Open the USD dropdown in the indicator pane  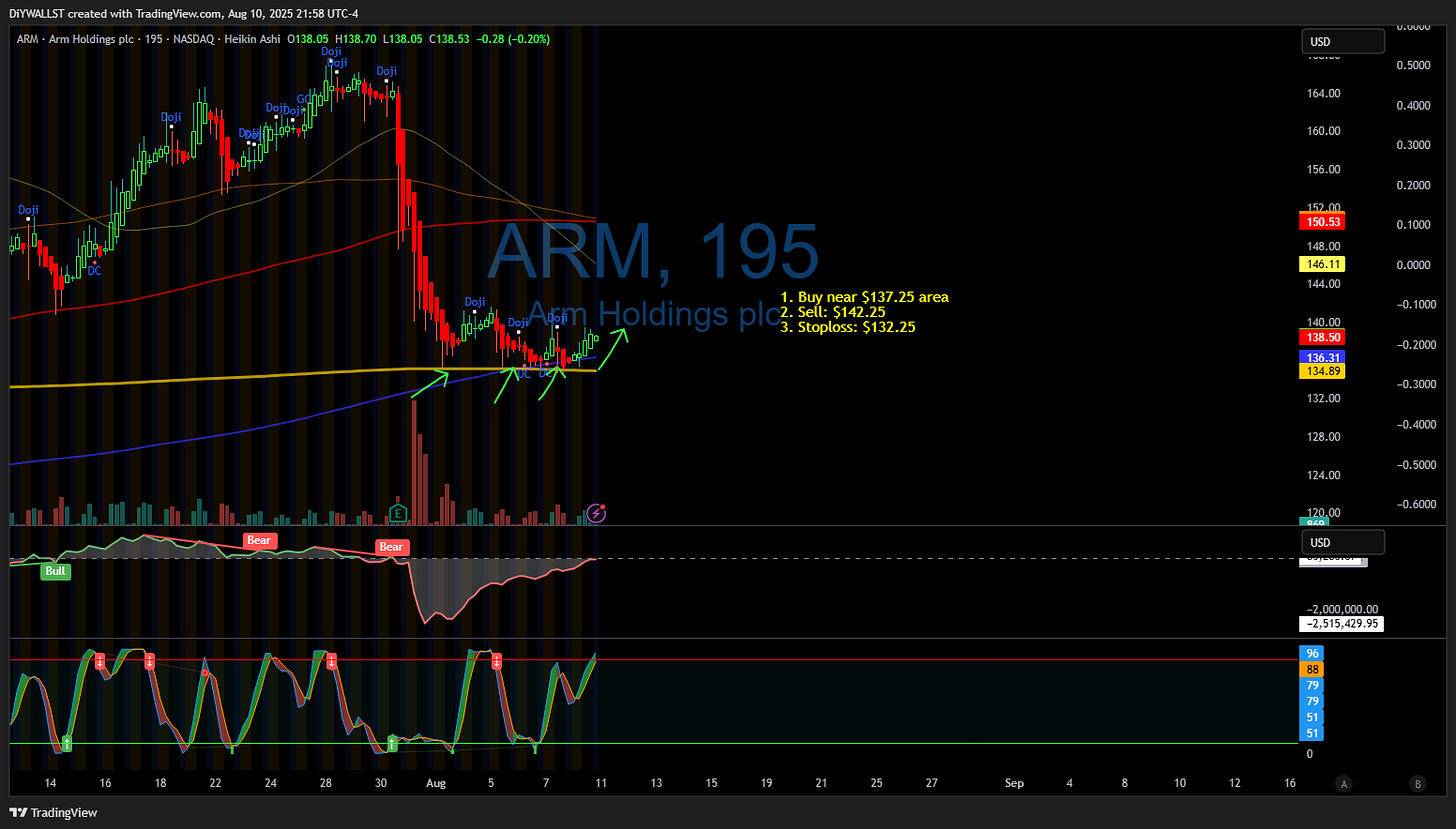pos(1343,542)
